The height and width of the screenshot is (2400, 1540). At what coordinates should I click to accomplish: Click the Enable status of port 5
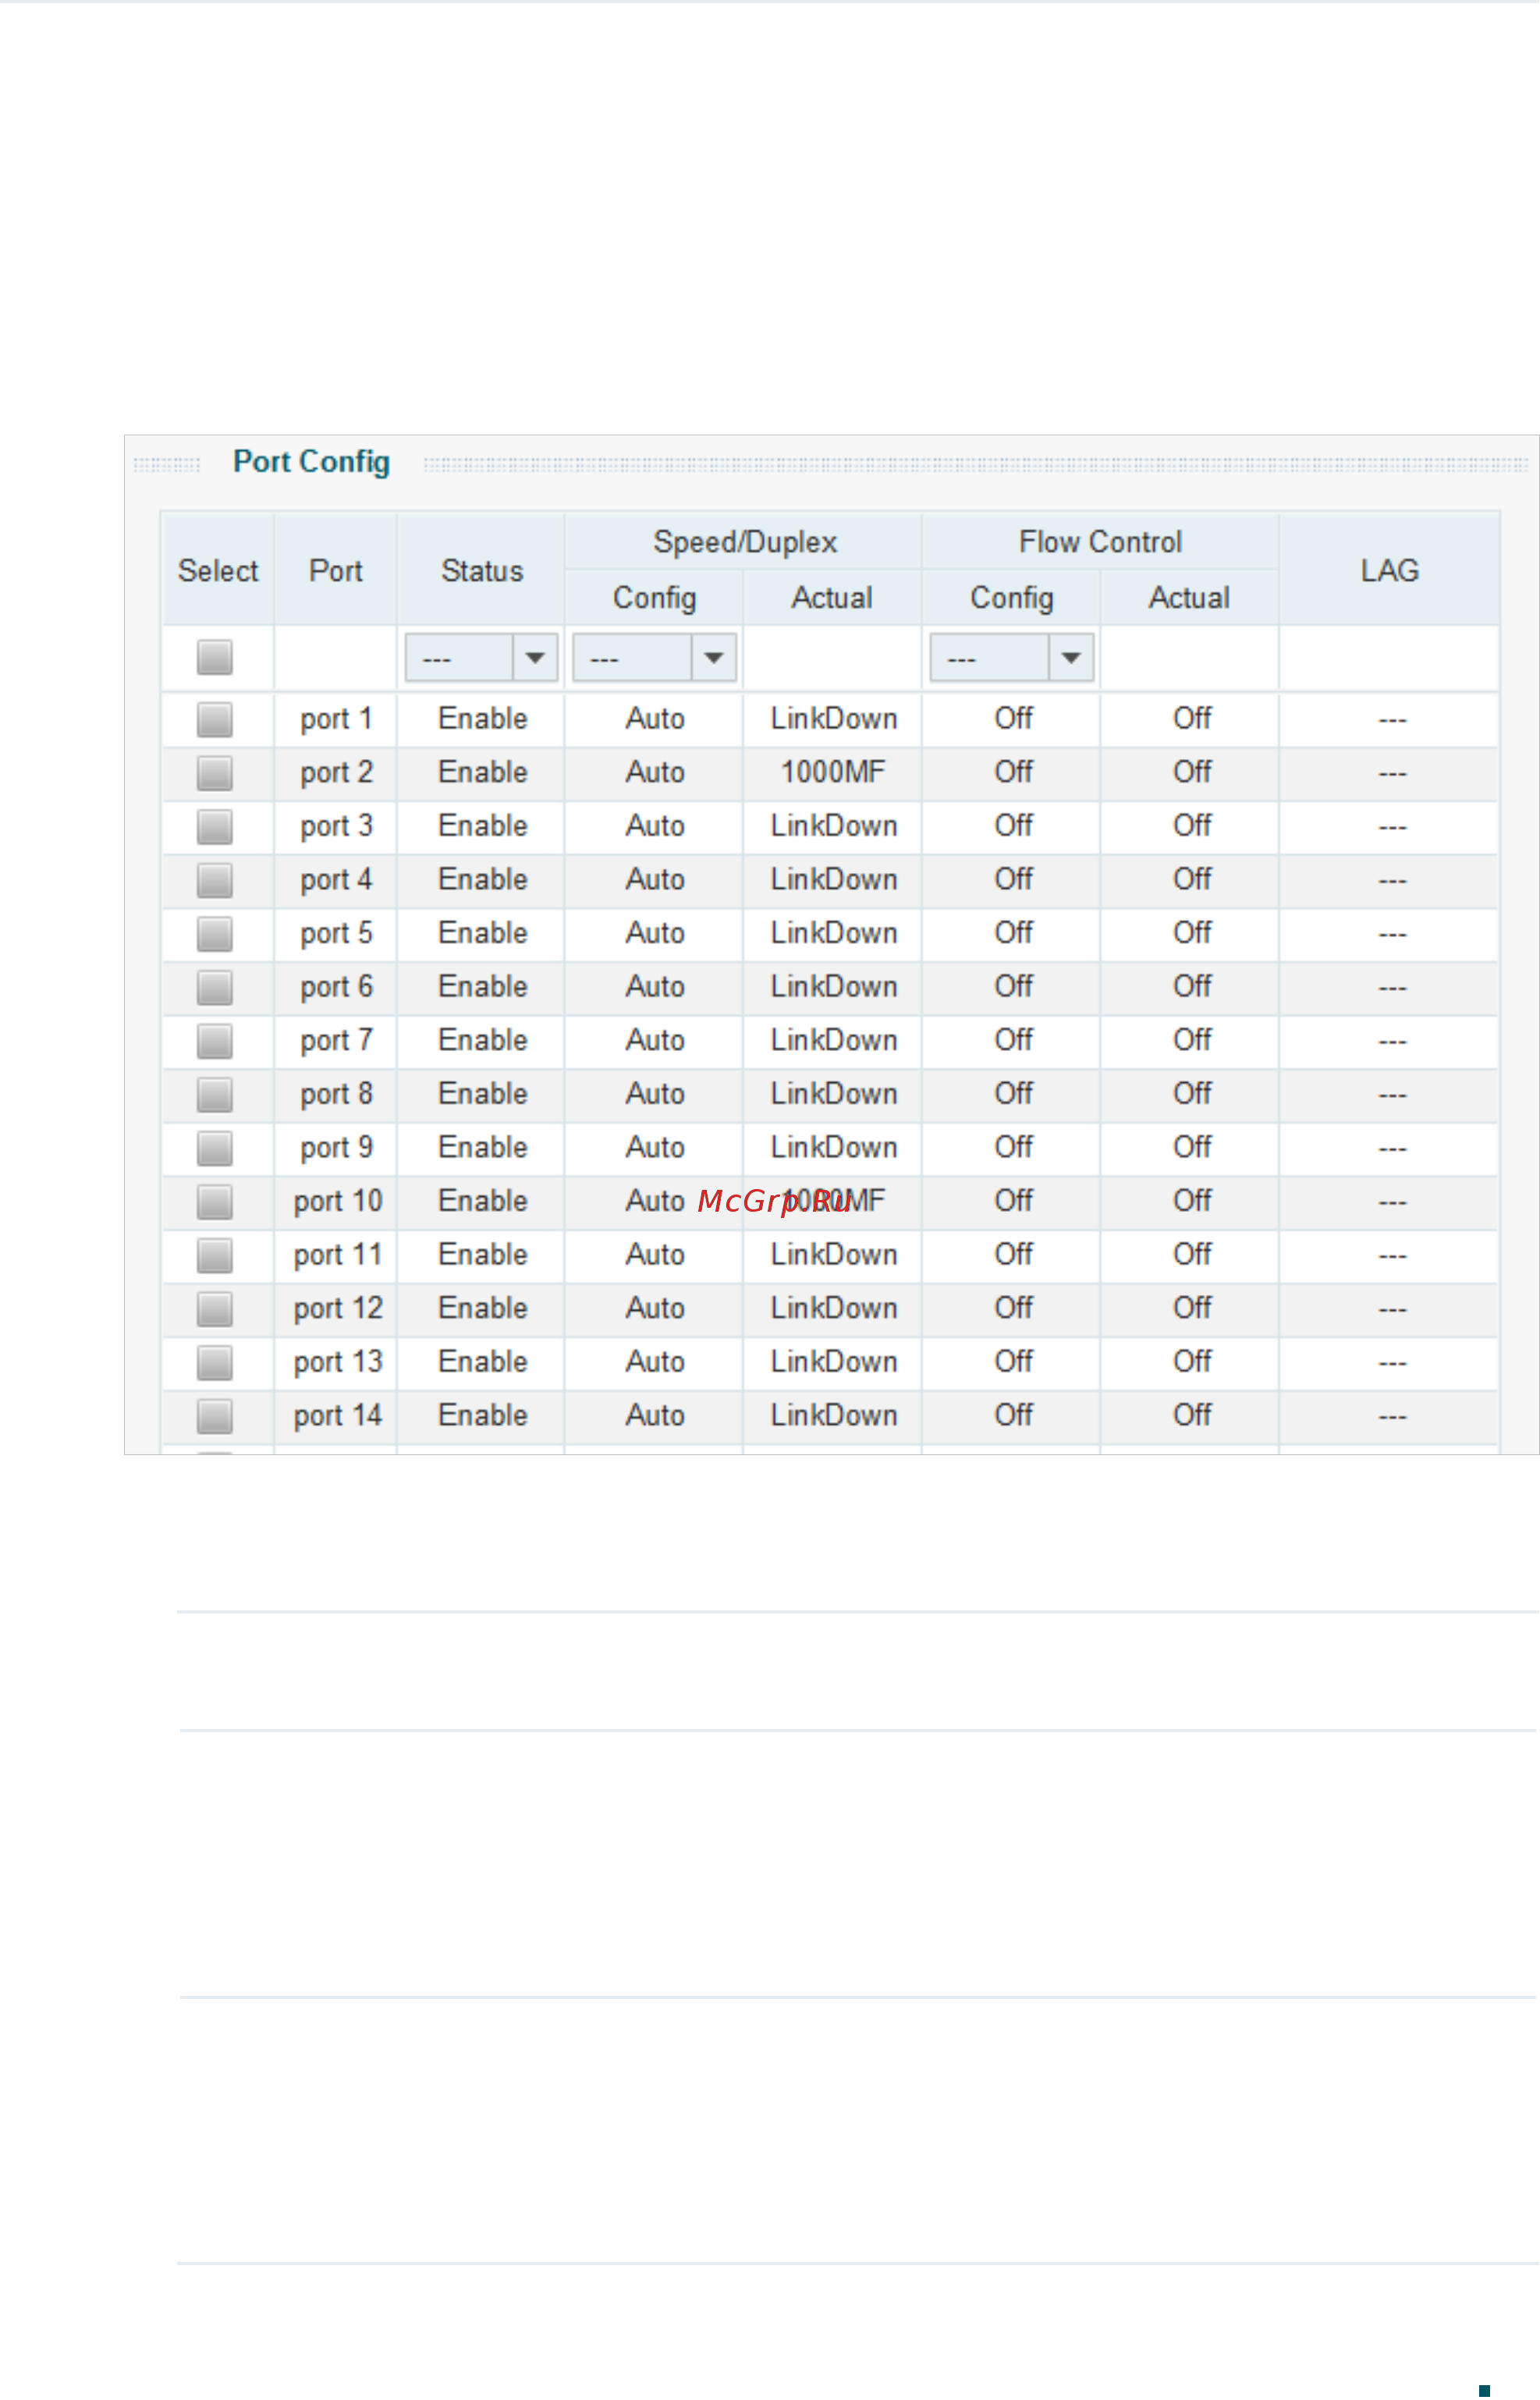(482, 933)
